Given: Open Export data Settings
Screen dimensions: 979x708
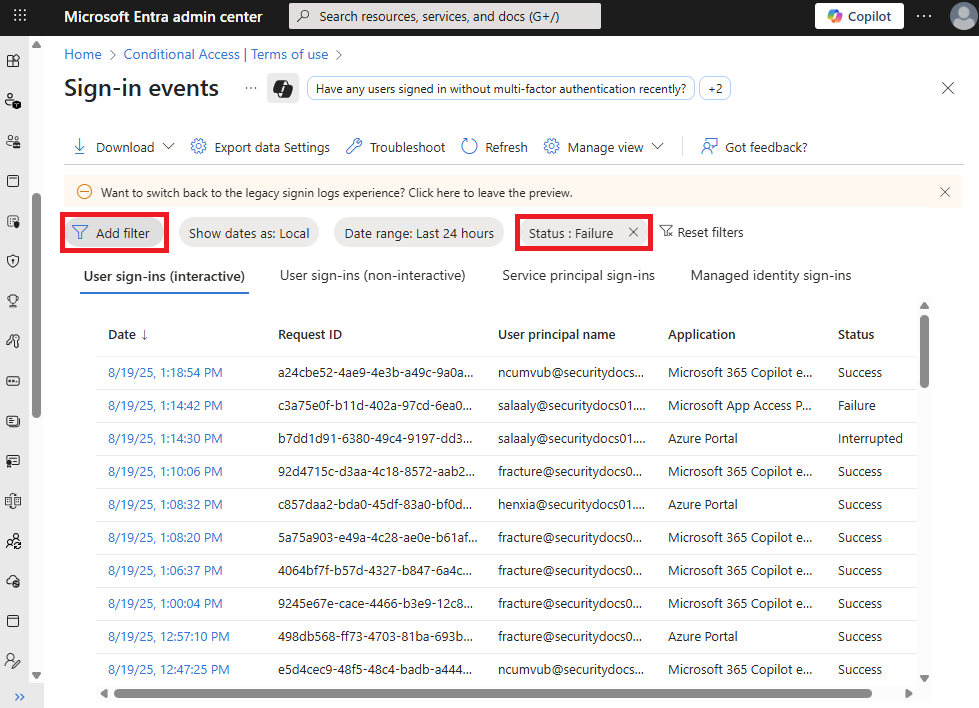Looking at the screenshot, I should (x=260, y=146).
